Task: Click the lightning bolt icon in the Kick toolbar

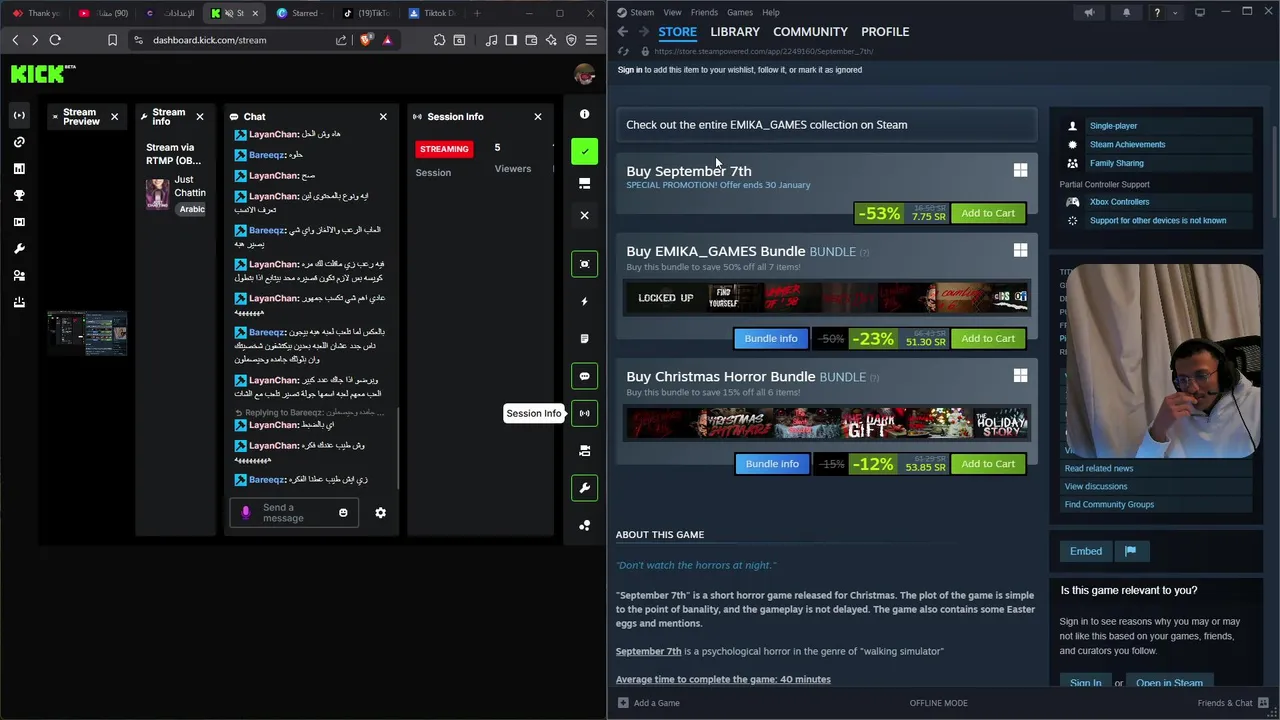Action: [585, 301]
